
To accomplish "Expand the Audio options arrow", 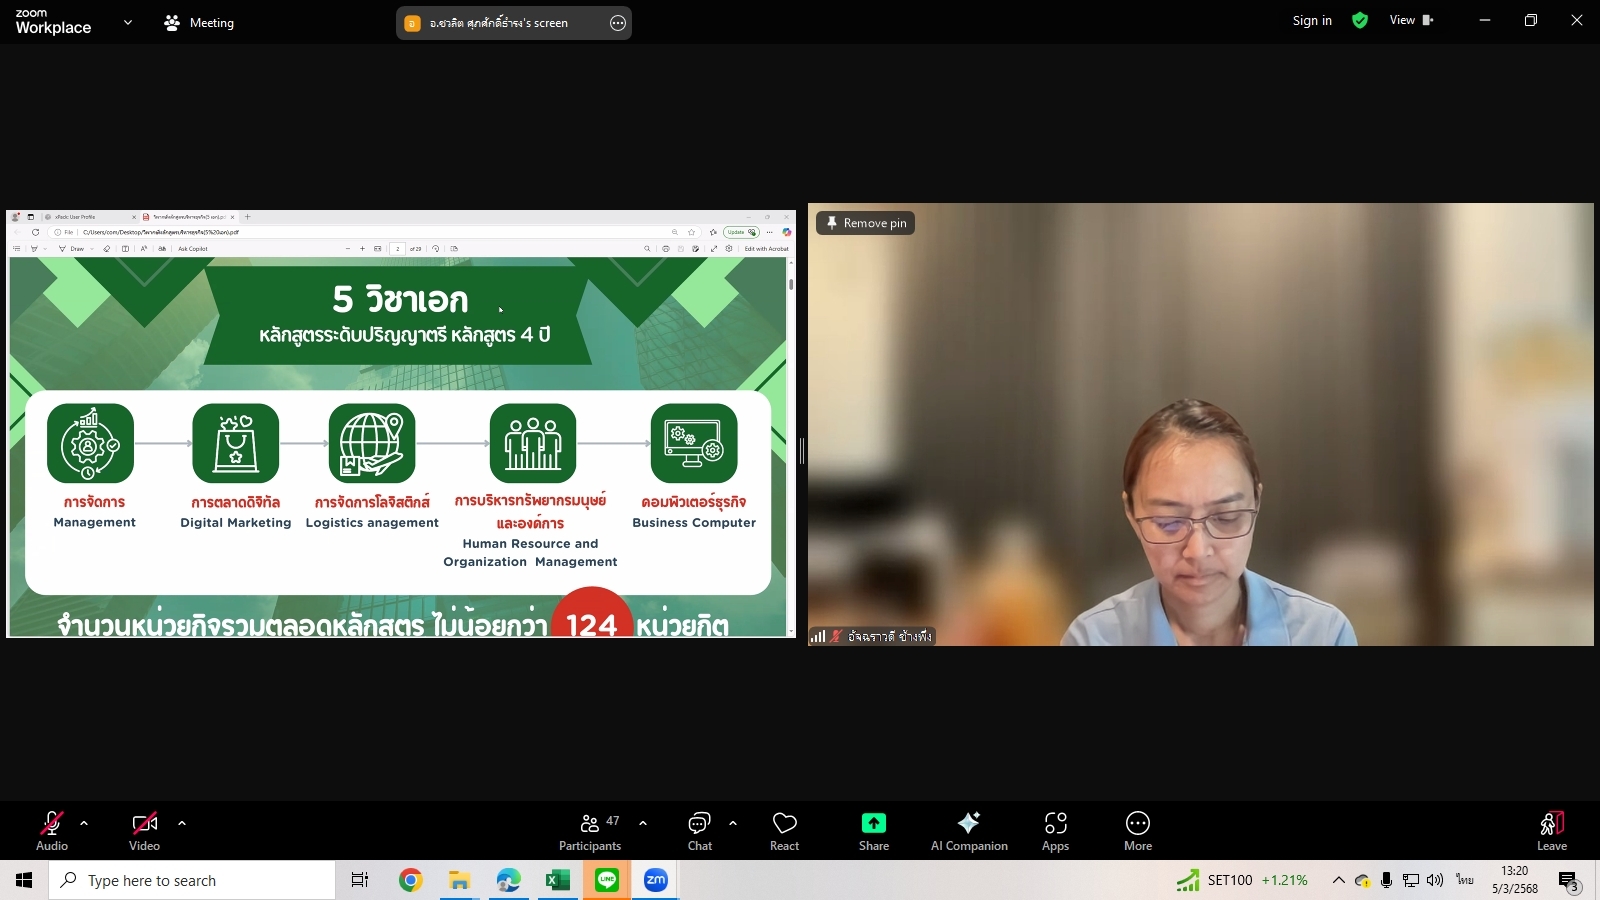I will (x=84, y=824).
